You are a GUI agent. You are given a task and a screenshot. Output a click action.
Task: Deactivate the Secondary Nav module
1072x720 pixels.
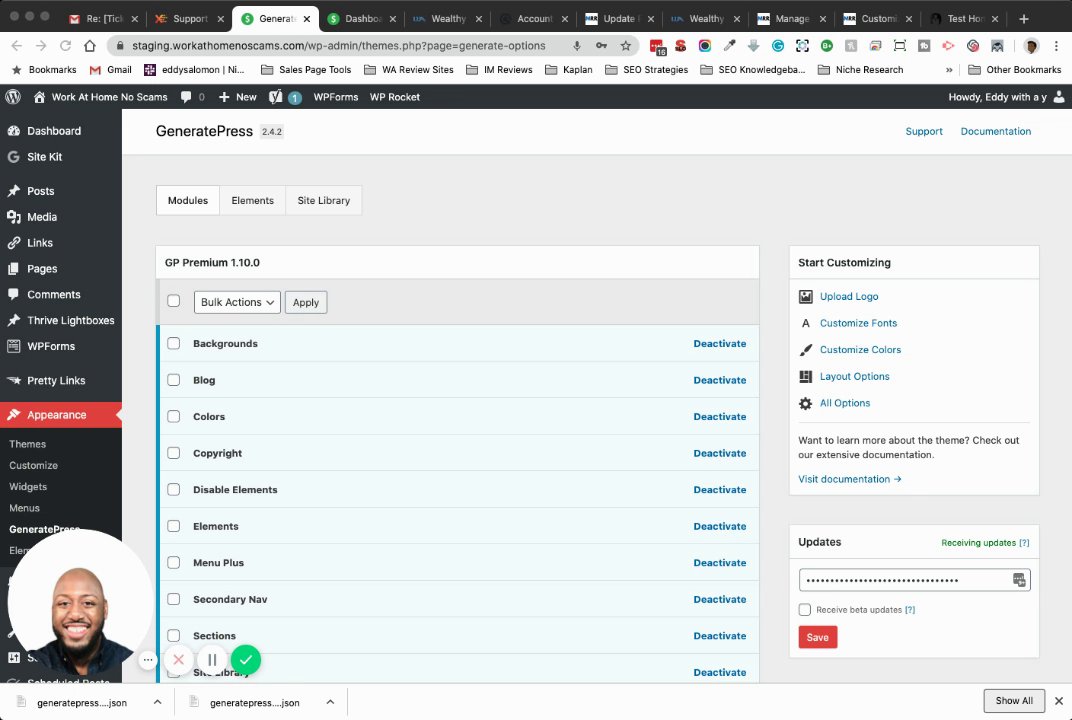tap(720, 599)
